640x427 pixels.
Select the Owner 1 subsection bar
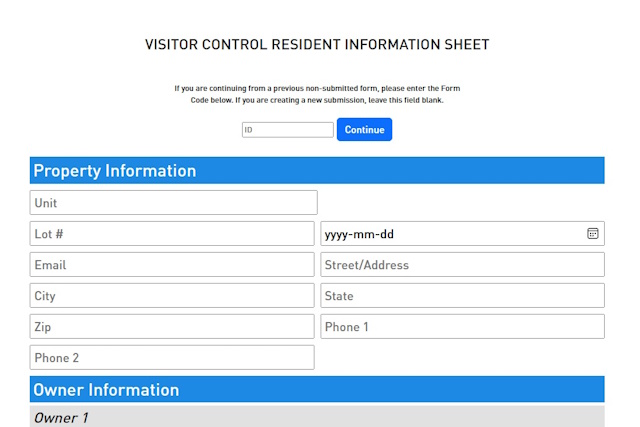317,416
